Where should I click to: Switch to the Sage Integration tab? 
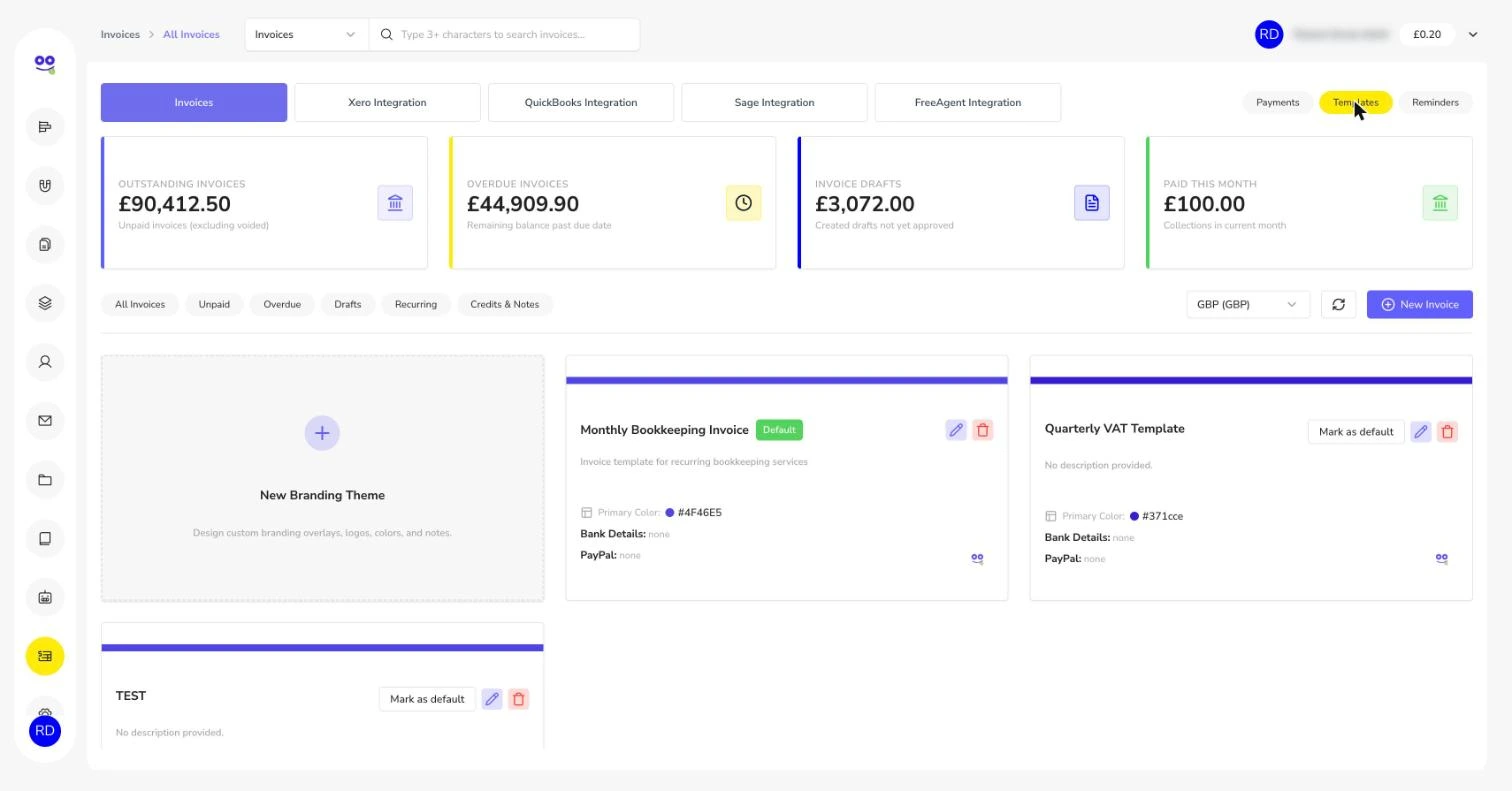pos(774,102)
